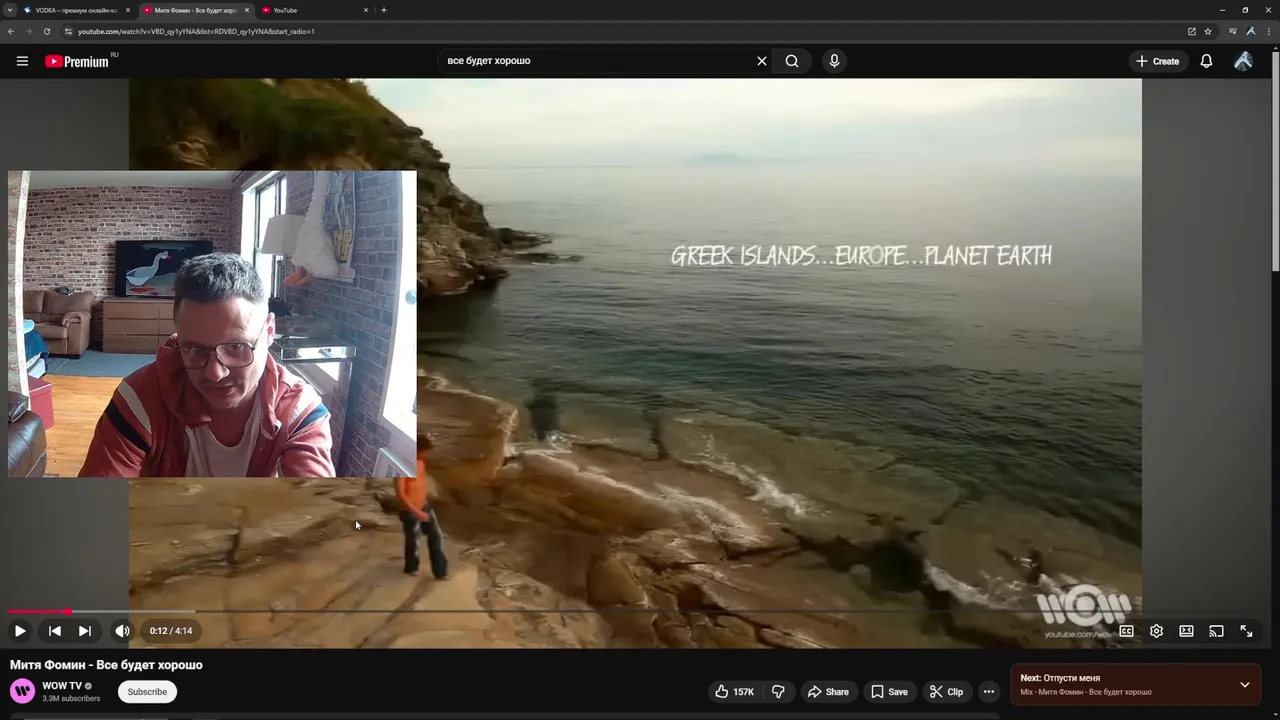Close the VODKA browser tab
1280x720 pixels.
[127, 10]
